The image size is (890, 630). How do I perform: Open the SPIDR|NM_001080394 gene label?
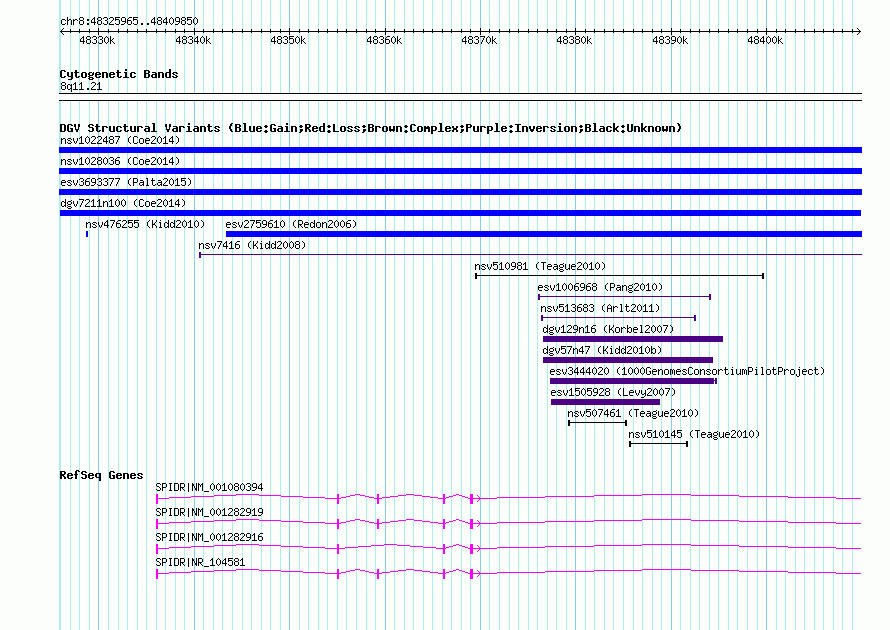[210, 487]
